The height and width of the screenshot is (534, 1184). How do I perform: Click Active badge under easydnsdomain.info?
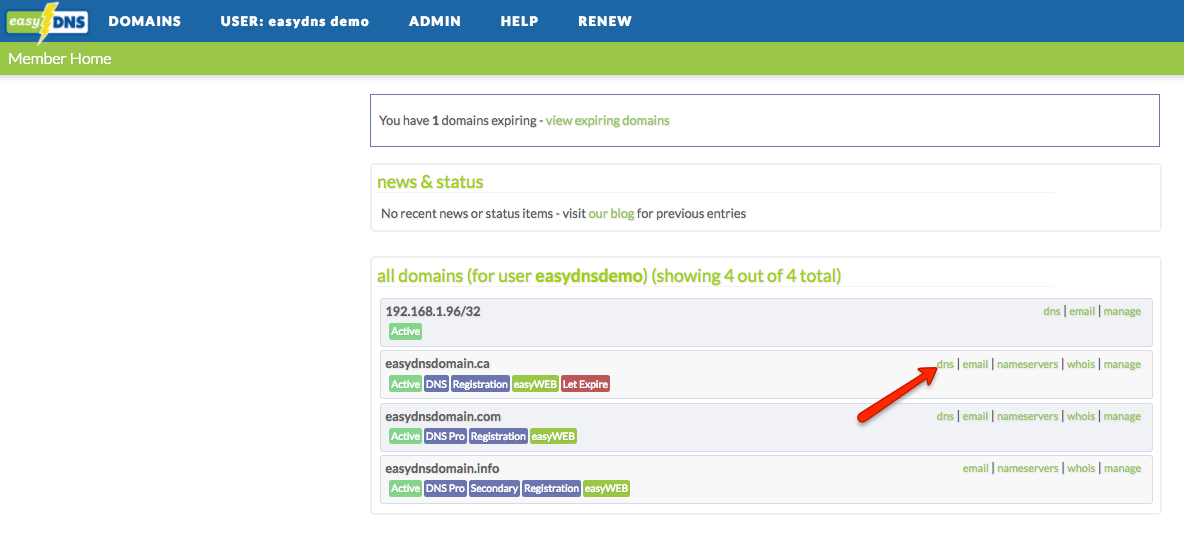tap(405, 489)
